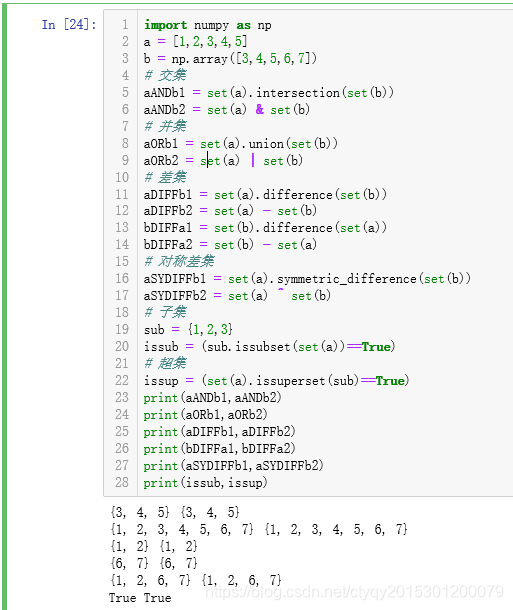Click the 'aANDb2 = set(a) & set(b)' line
The width and height of the screenshot is (513, 610).
[x=227, y=110]
